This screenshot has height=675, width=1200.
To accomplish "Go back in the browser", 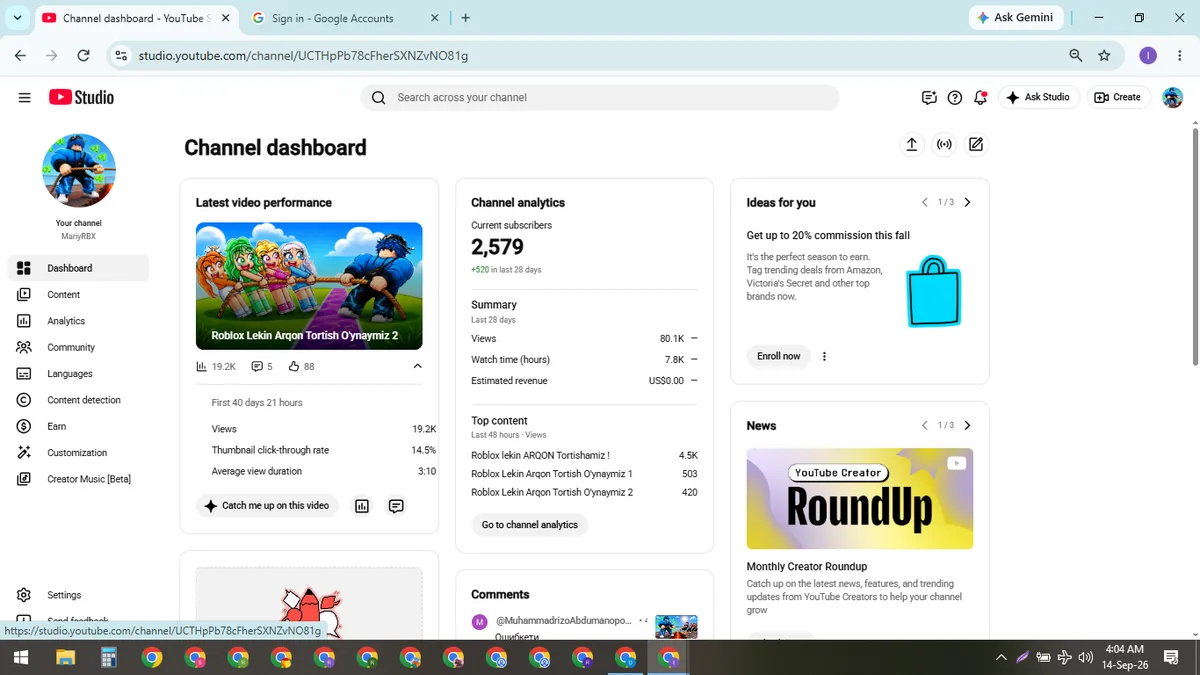I will click(x=20, y=56).
